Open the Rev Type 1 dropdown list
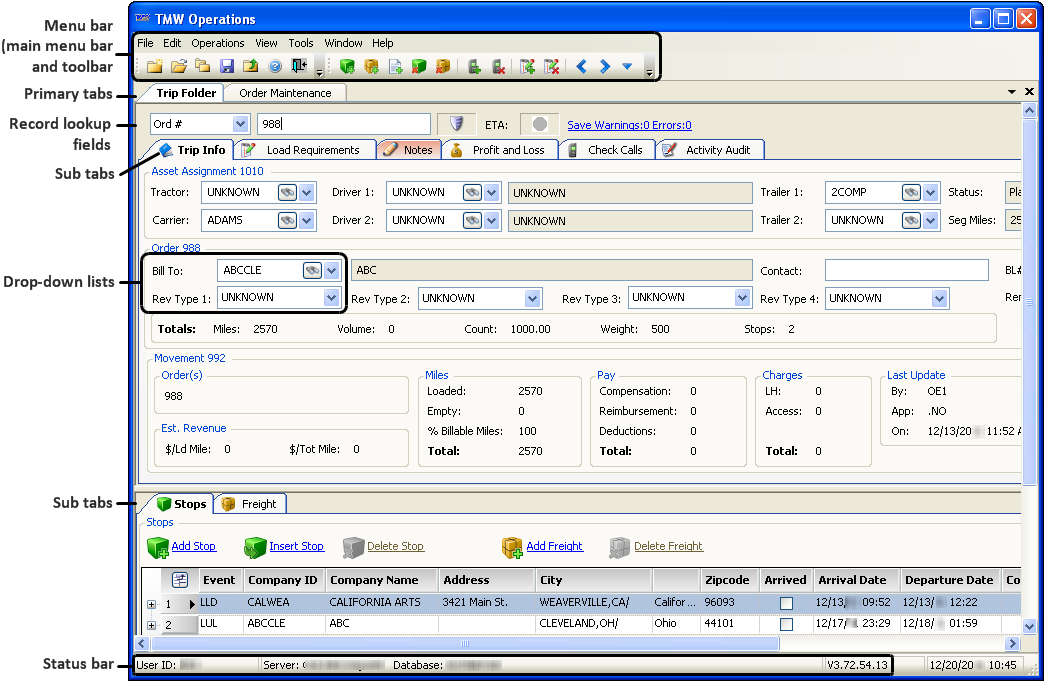Viewport: 1047px width, 683px height. click(332, 298)
